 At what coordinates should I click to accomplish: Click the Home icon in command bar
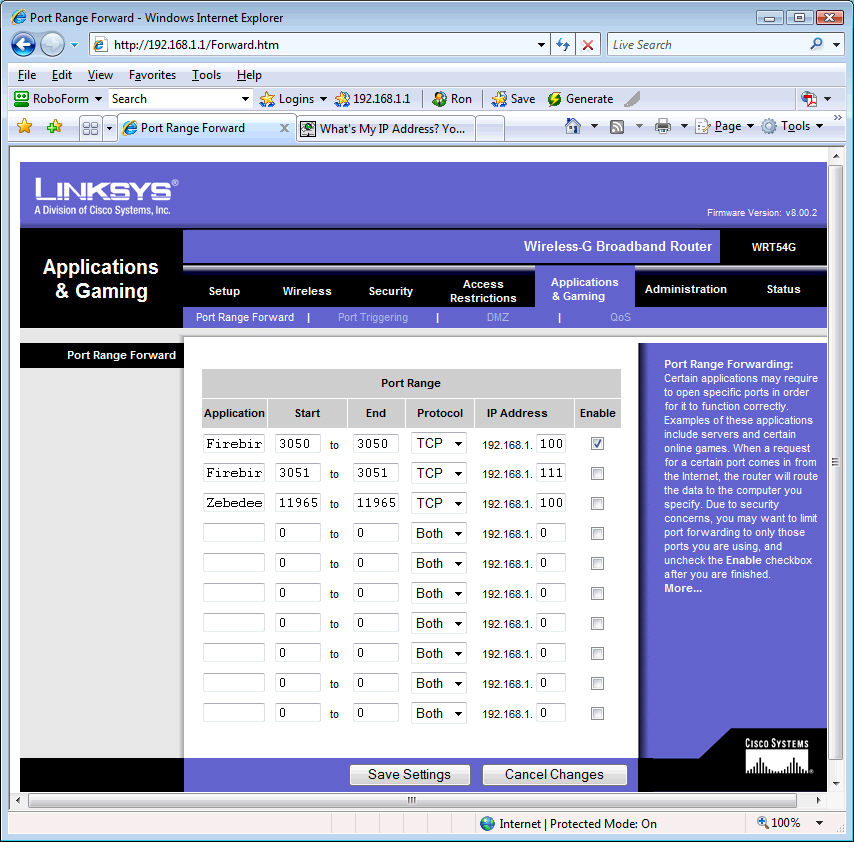click(573, 127)
